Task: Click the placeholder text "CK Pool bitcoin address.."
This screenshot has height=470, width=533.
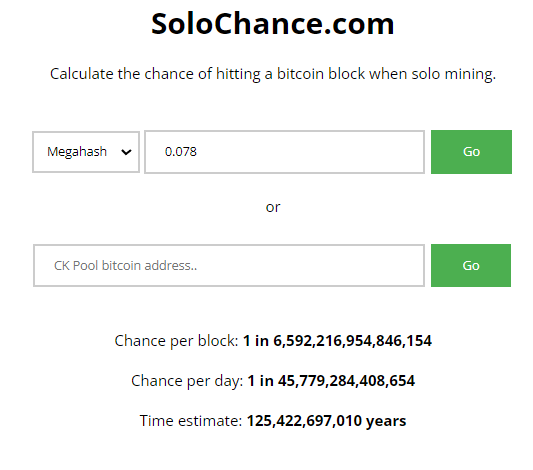Action: tap(125, 265)
